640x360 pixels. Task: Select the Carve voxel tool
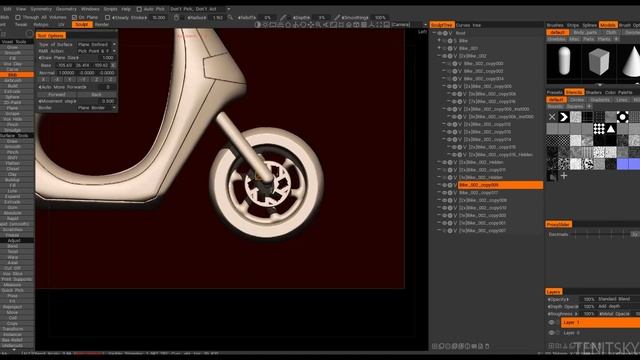coord(13,69)
